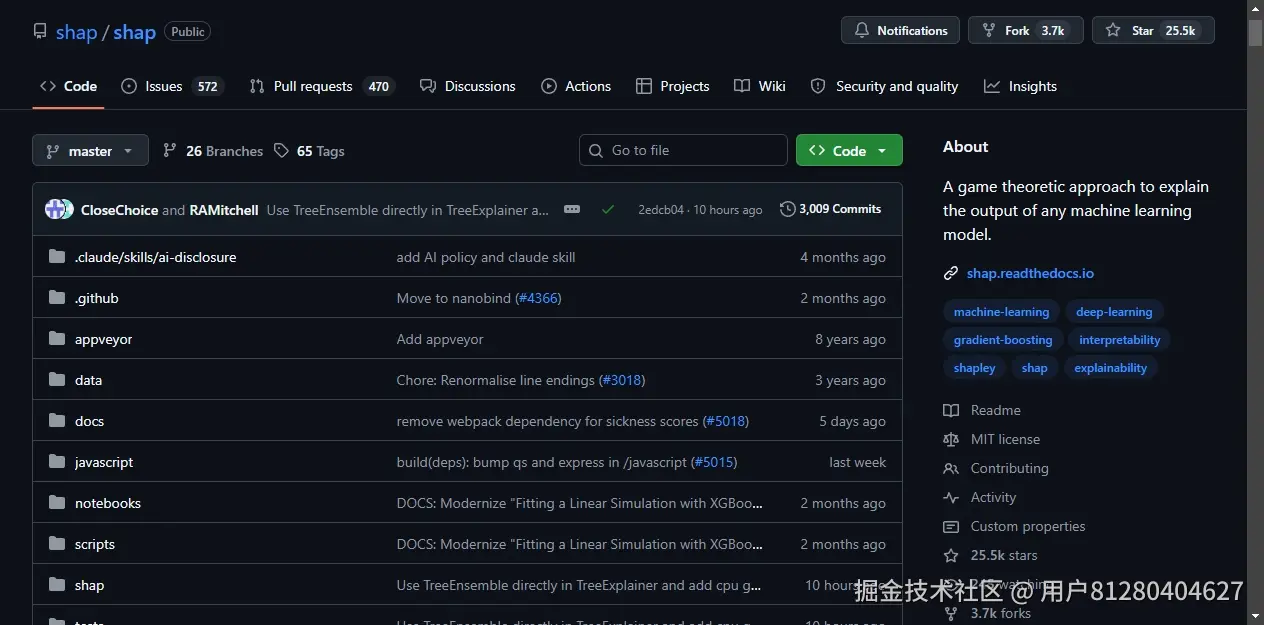Open the .claude/skills/ai-disclosure folder
This screenshot has width=1264, height=625.
point(155,257)
